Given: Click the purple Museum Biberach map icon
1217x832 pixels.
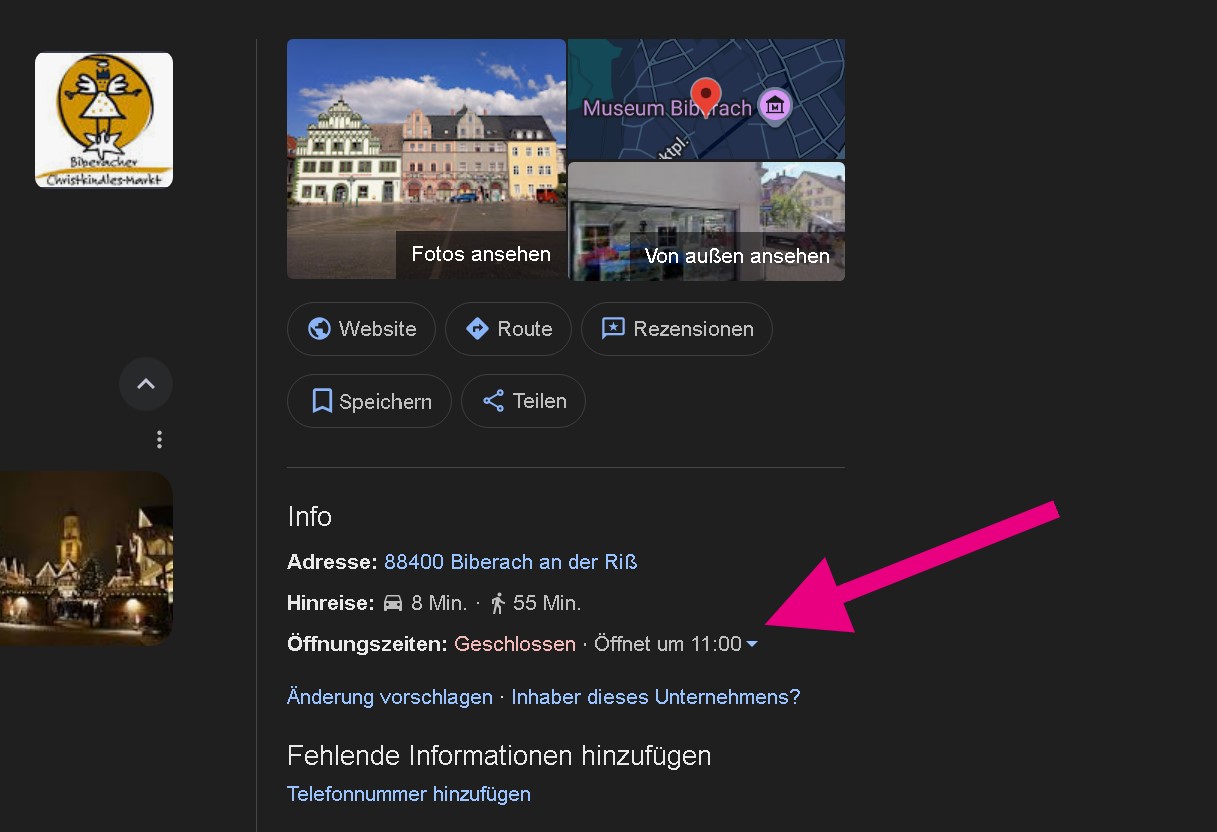Looking at the screenshot, I should [x=775, y=105].
